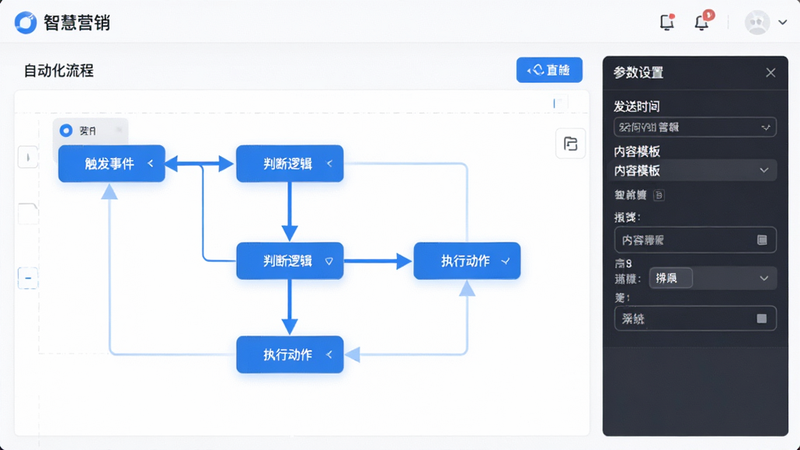Open the bell notifications icon

[702, 22]
